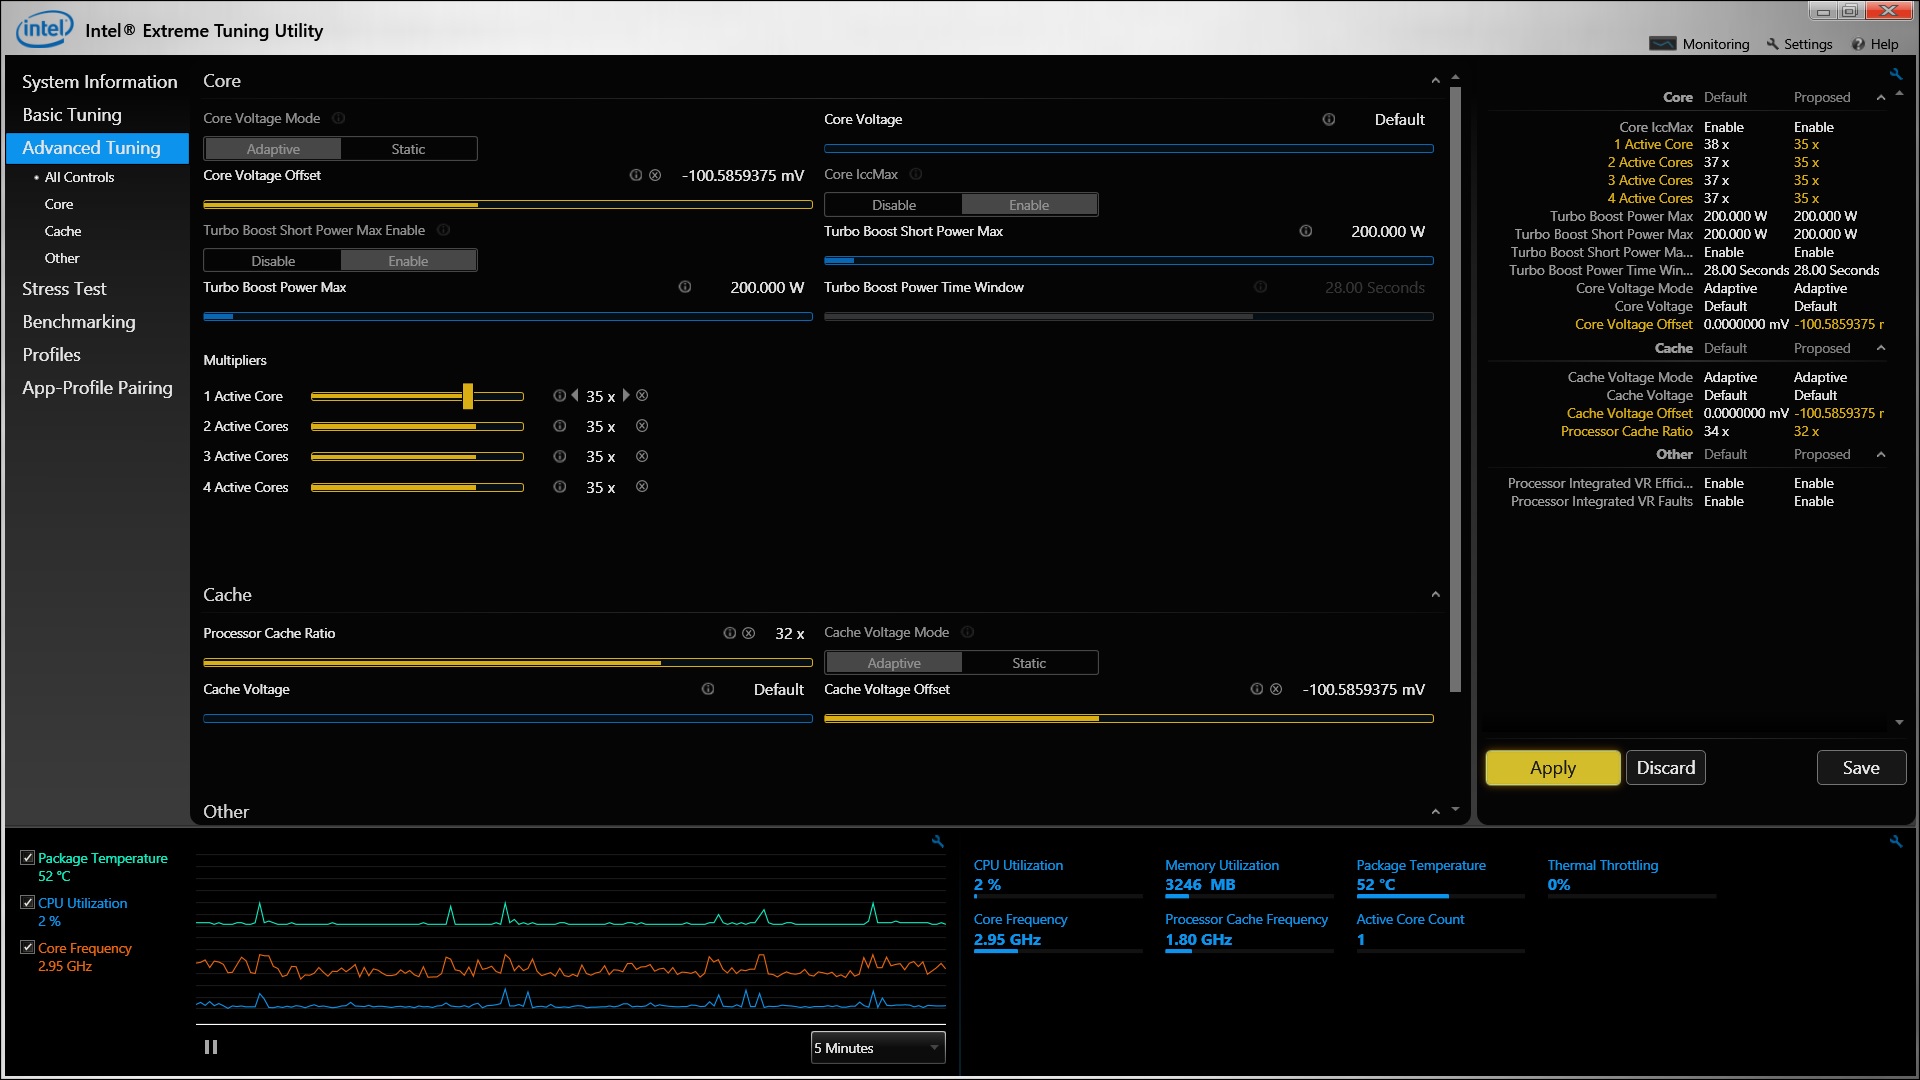Save settings as profile
This screenshot has width=1920, height=1080.
pos(1861,768)
